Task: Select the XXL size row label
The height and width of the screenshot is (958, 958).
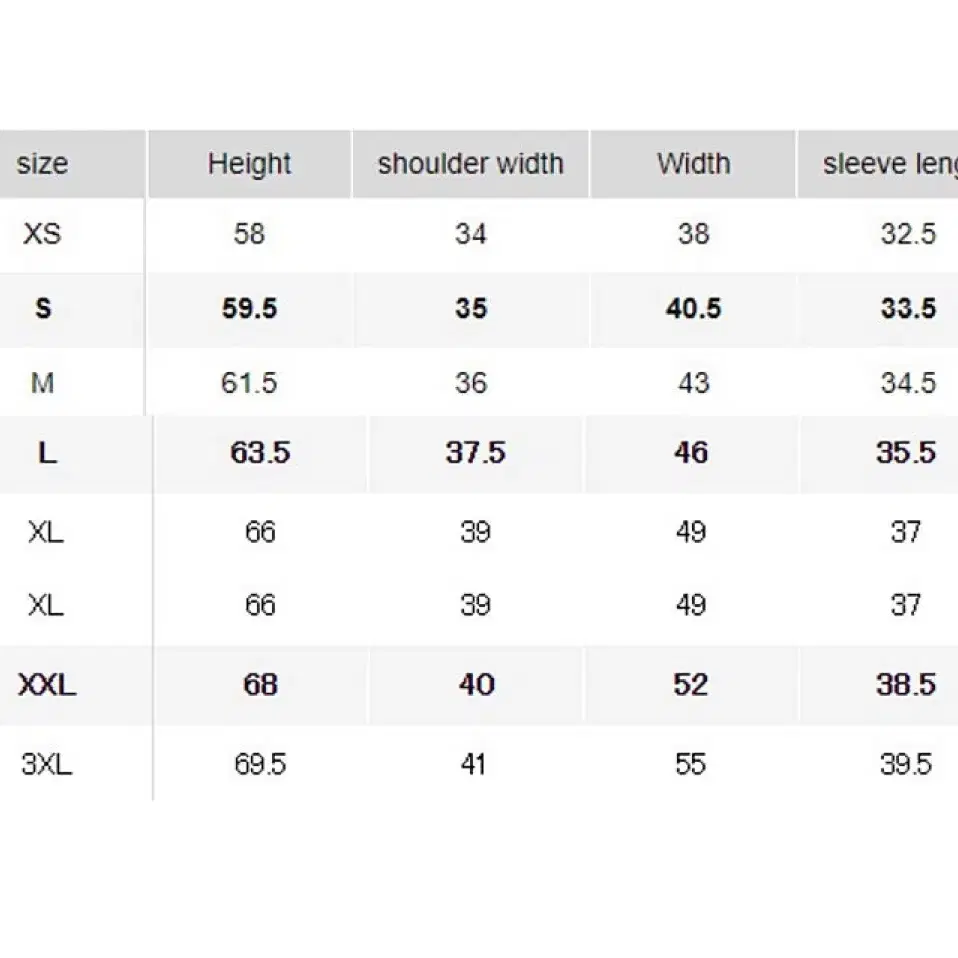Action: (47, 684)
